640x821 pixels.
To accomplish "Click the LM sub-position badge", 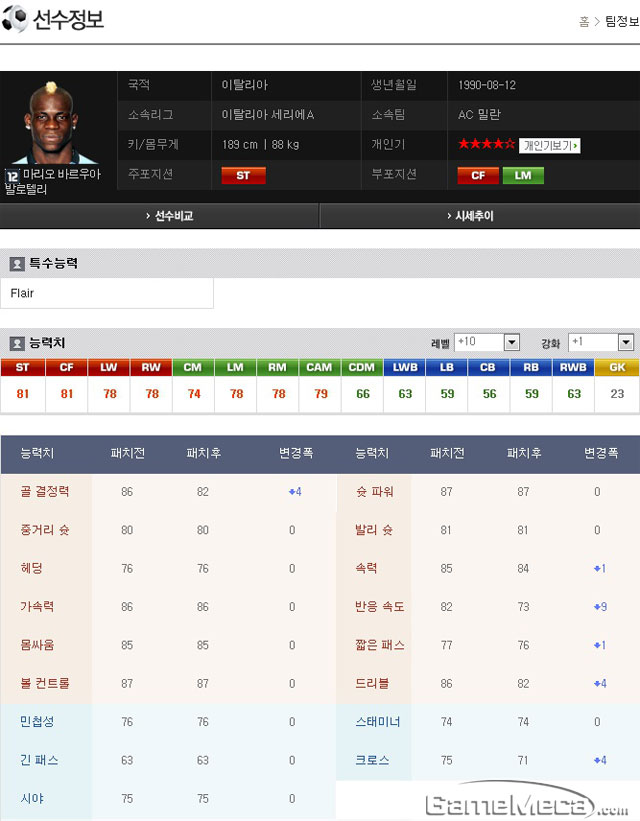I will pyautogui.click(x=523, y=175).
